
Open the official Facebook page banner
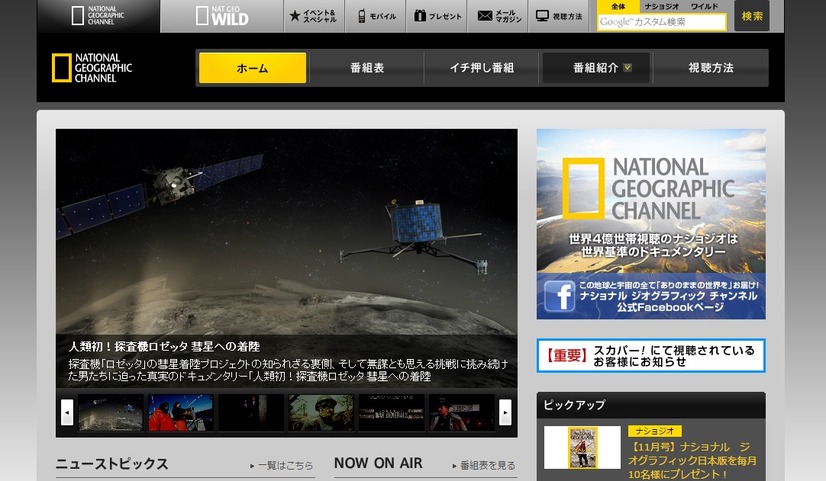click(x=651, y=296)
